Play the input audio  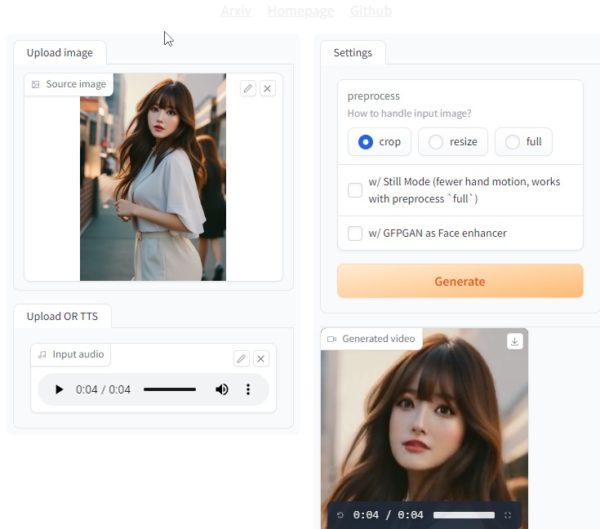coord(59,389)
